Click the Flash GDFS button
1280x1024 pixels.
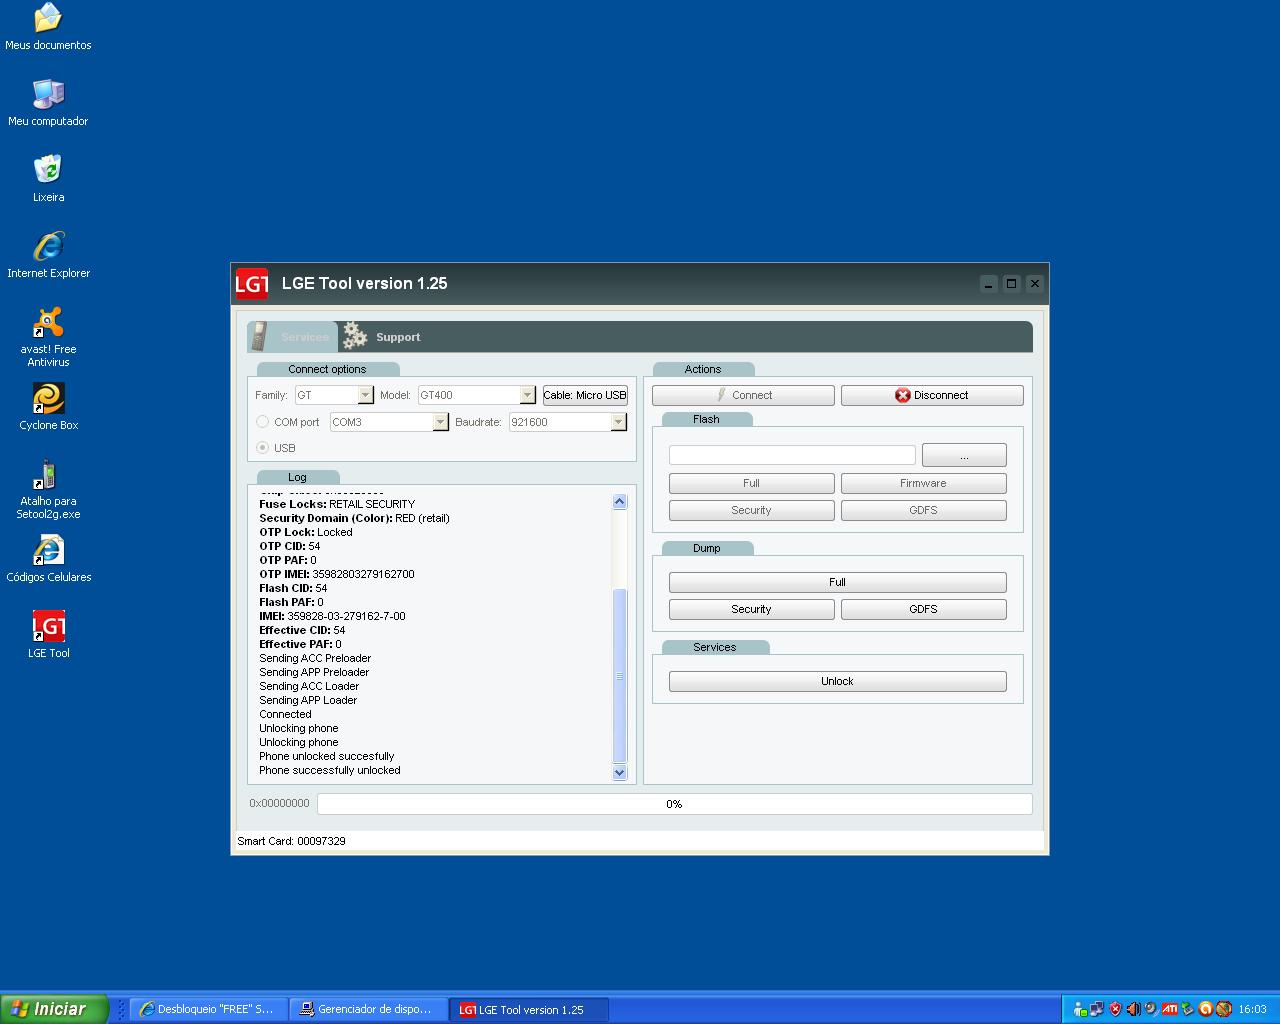coord(923,510)
